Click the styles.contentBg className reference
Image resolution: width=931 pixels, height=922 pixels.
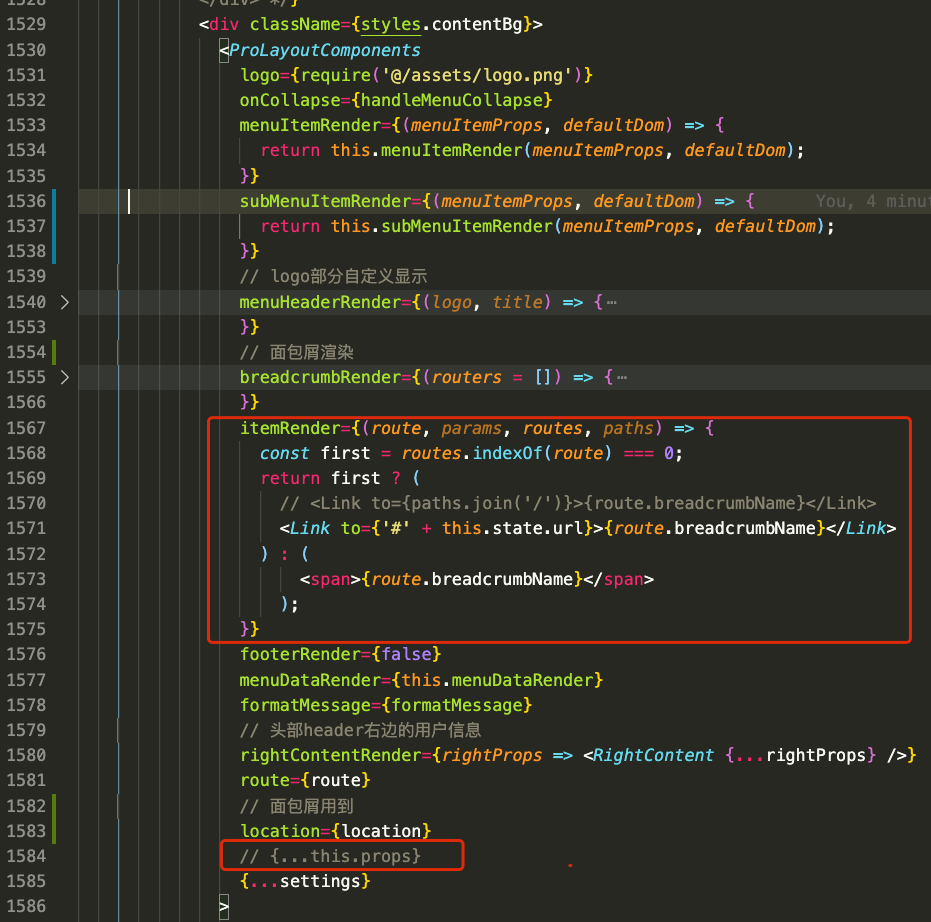(x=448, y=24)
